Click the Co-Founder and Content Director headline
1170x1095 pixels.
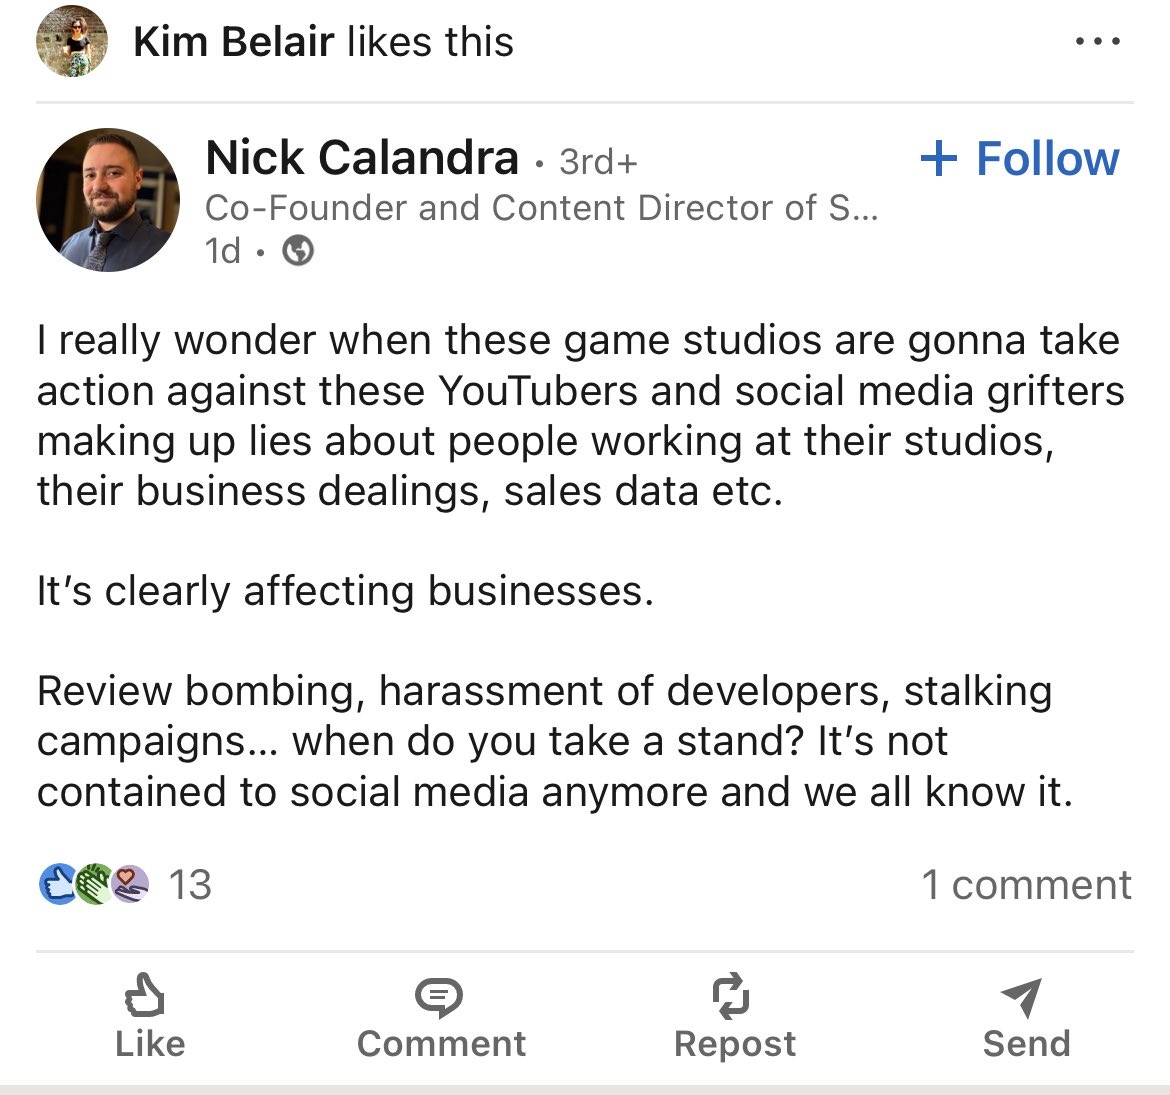pyautogui.click(x=542, y=208)
